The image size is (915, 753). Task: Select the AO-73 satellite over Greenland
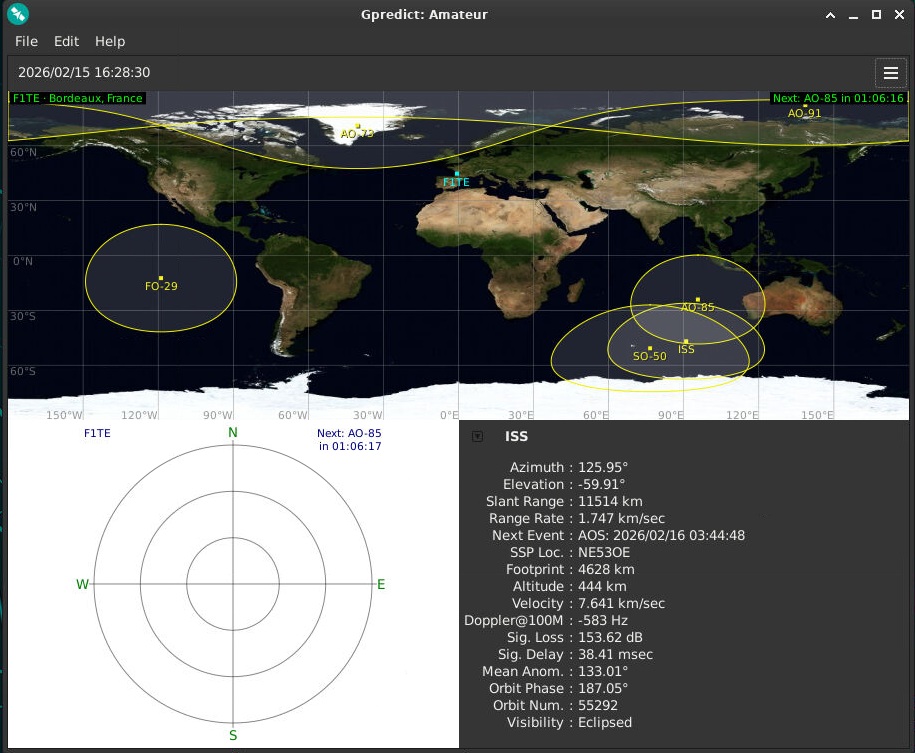[x=357, y=126]
